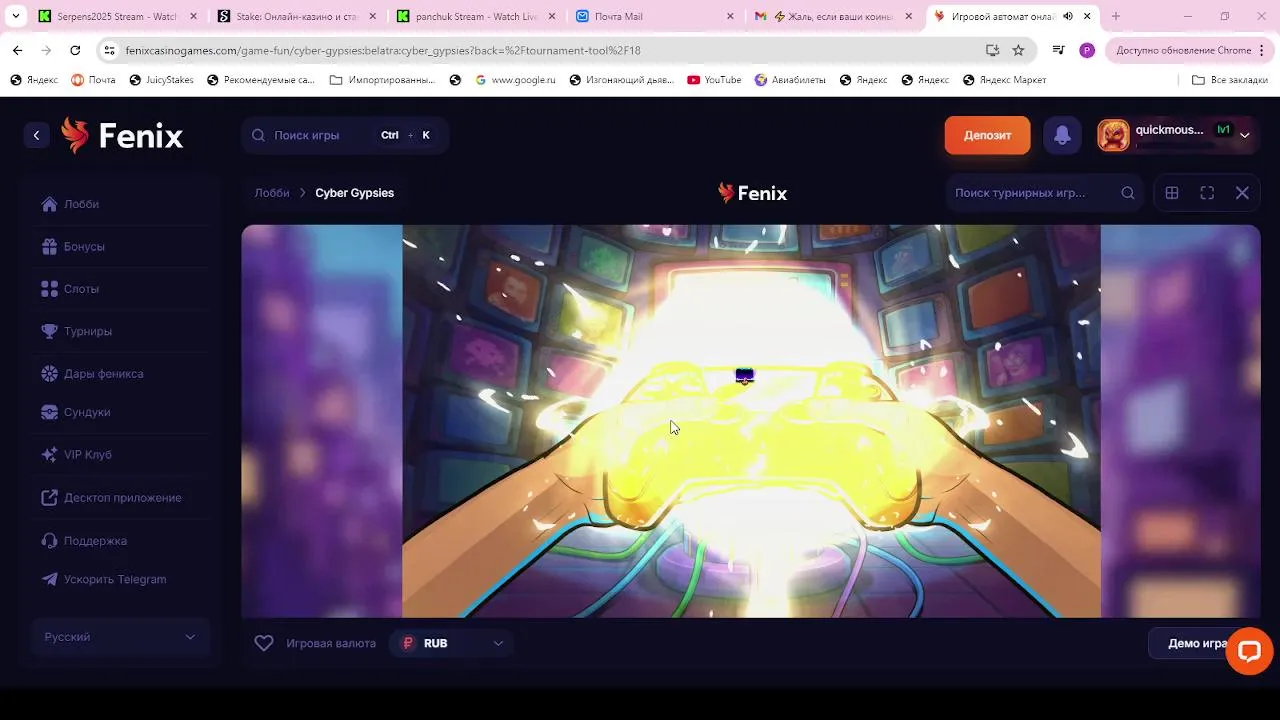1280x720 pixels.
Task: Open Почта bookmark
Action: point(93,80)
